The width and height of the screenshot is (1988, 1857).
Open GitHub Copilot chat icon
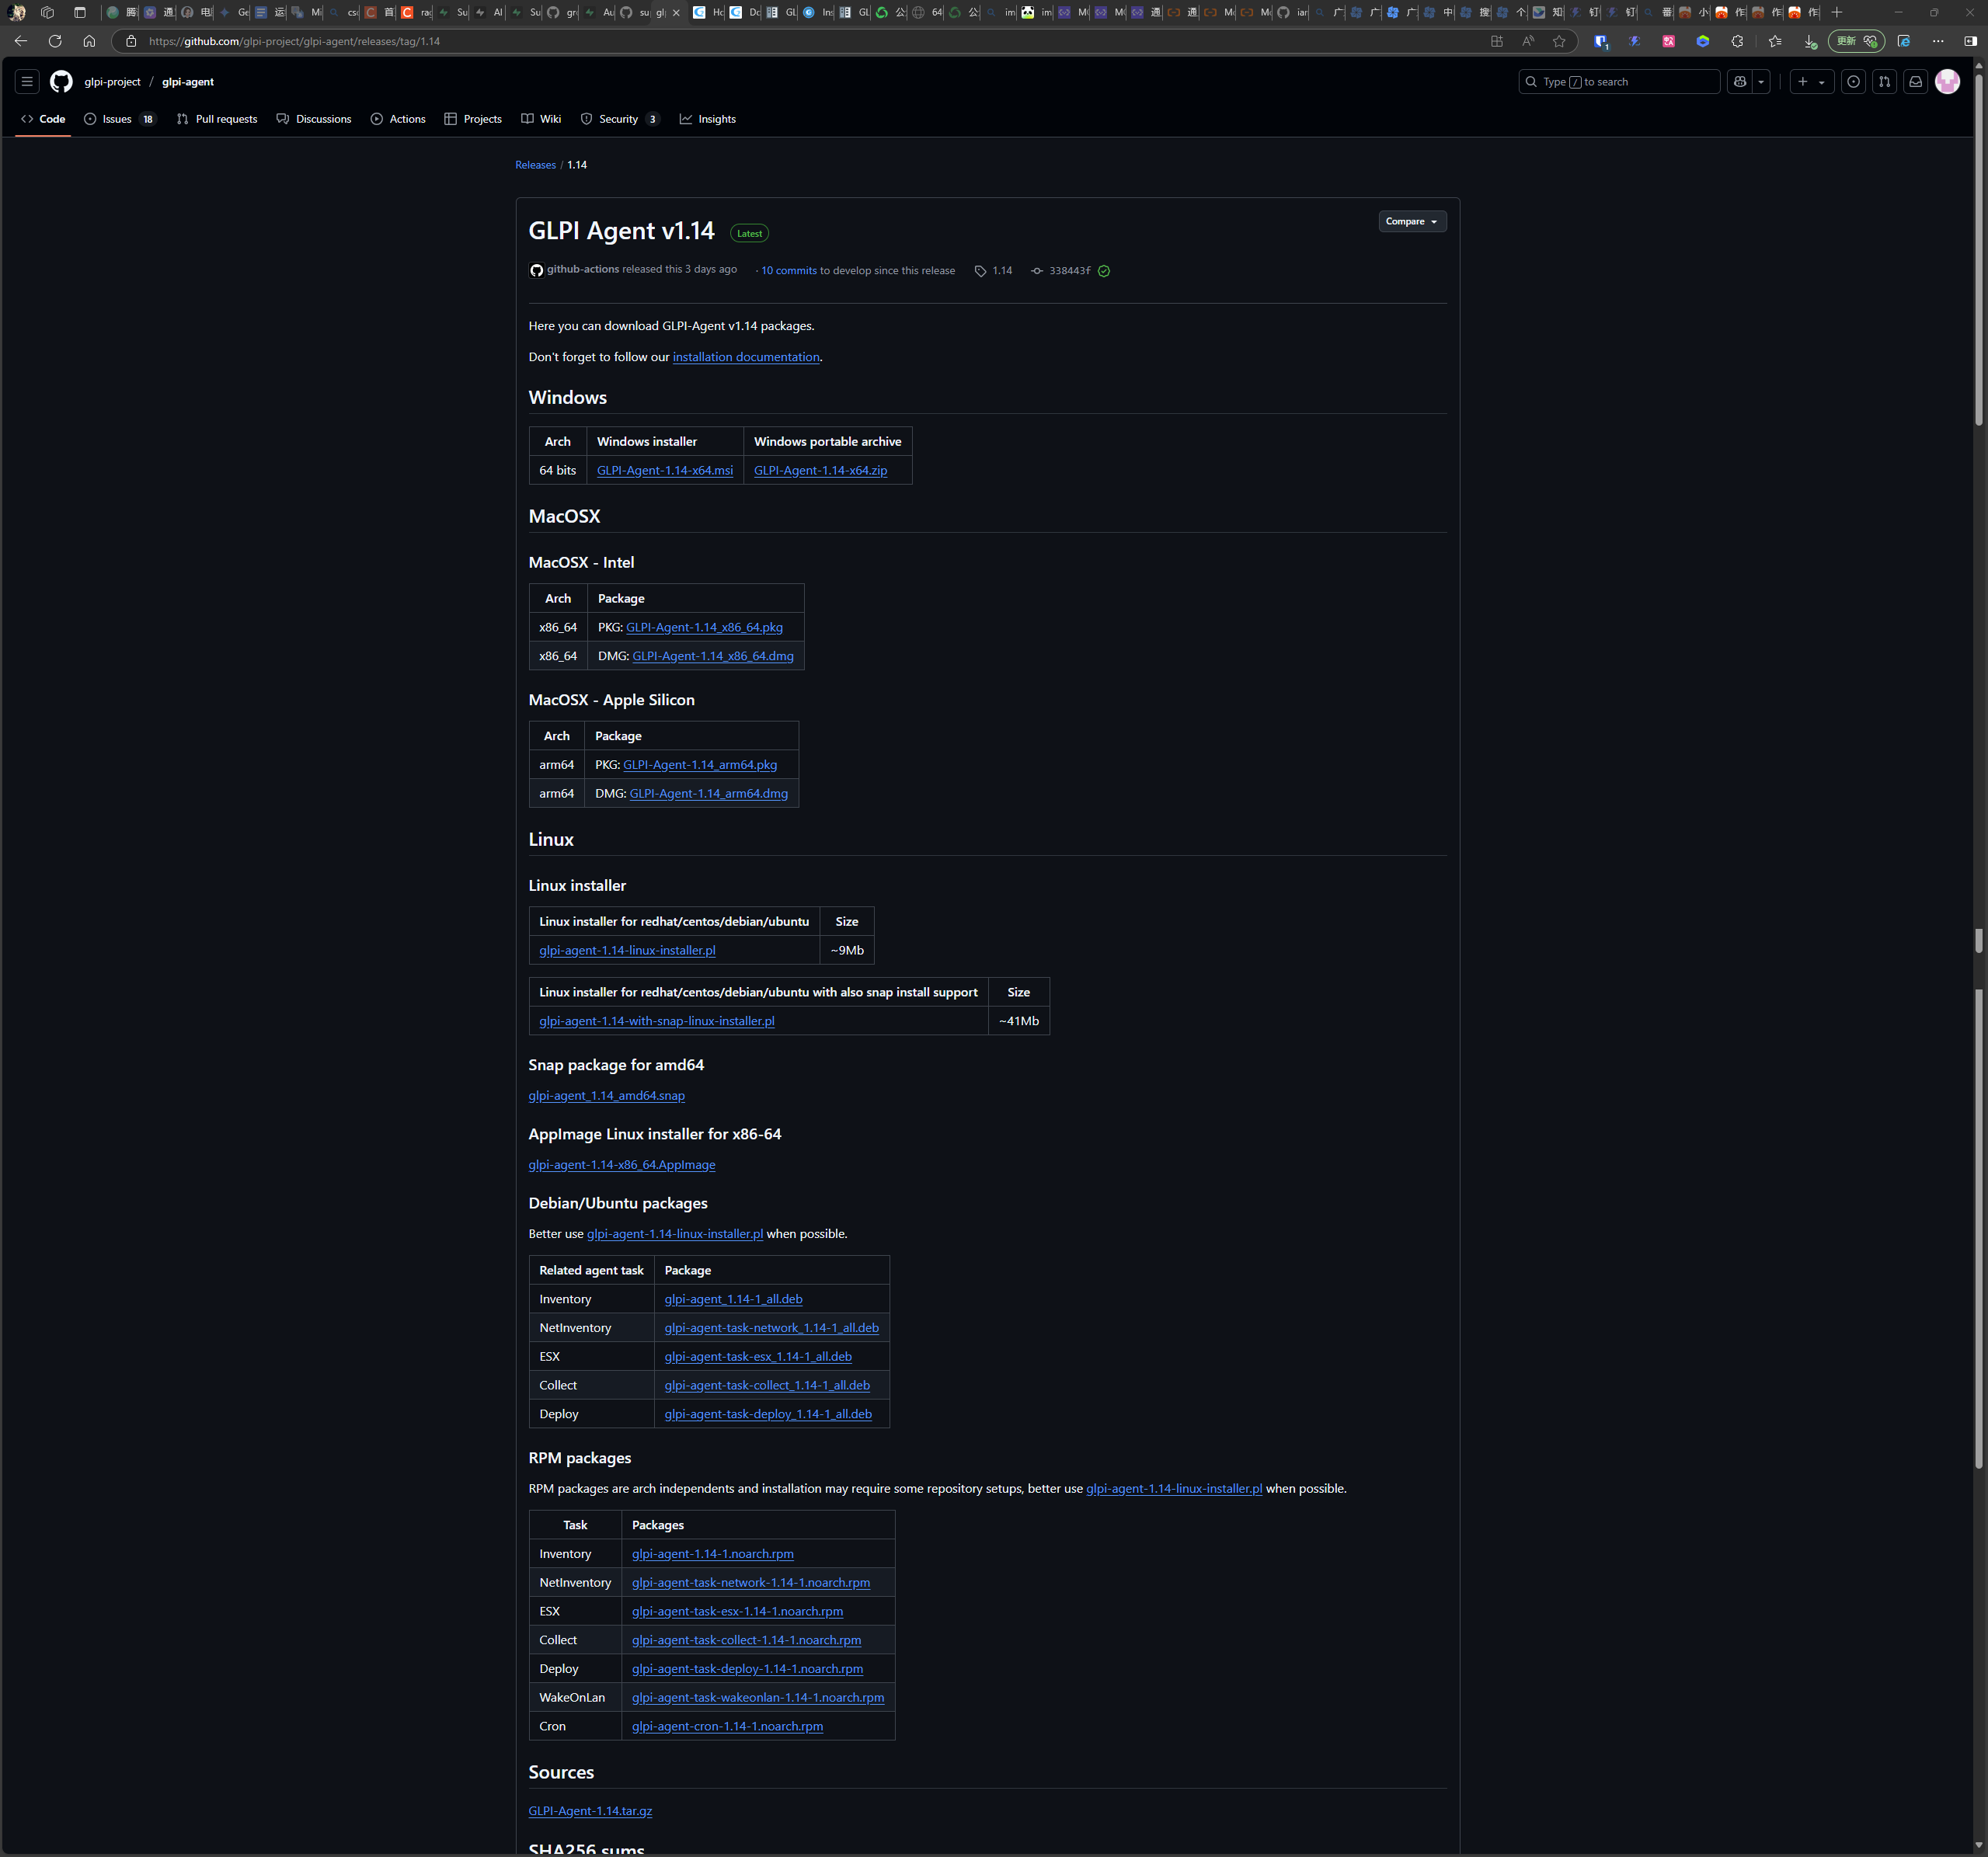click(x=1740, y=82)
